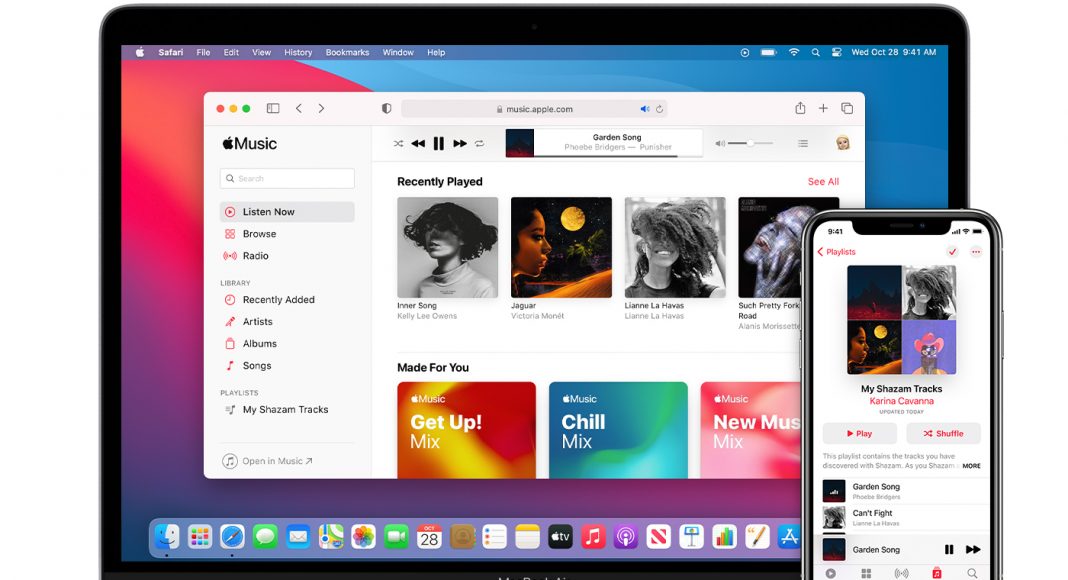The height and width of the screenshot is (580, 1068).
Task: Mute the tab via address bar audio icon
Action: click(645, 109)
